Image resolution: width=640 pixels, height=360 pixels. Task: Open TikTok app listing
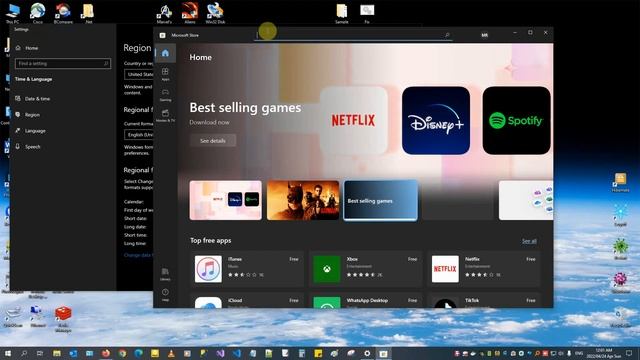pos(484,300)
